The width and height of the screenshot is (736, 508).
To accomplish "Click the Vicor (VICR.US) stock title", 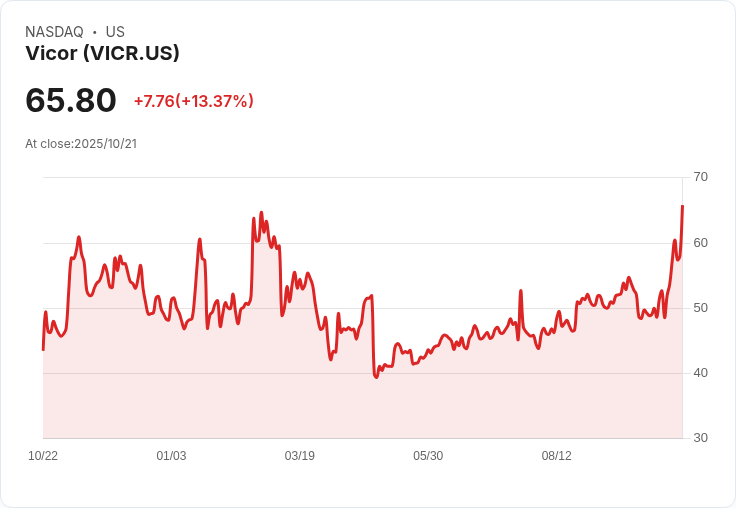I will [x=102, y=54].
